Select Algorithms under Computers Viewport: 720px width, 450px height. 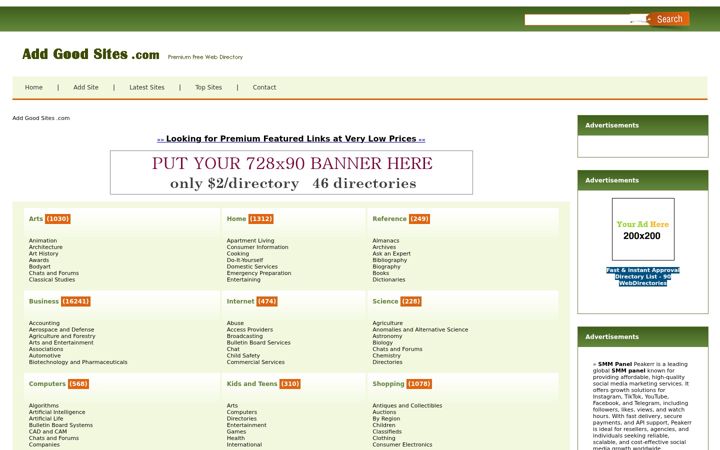pyautogui.click(x=44, y=406)
